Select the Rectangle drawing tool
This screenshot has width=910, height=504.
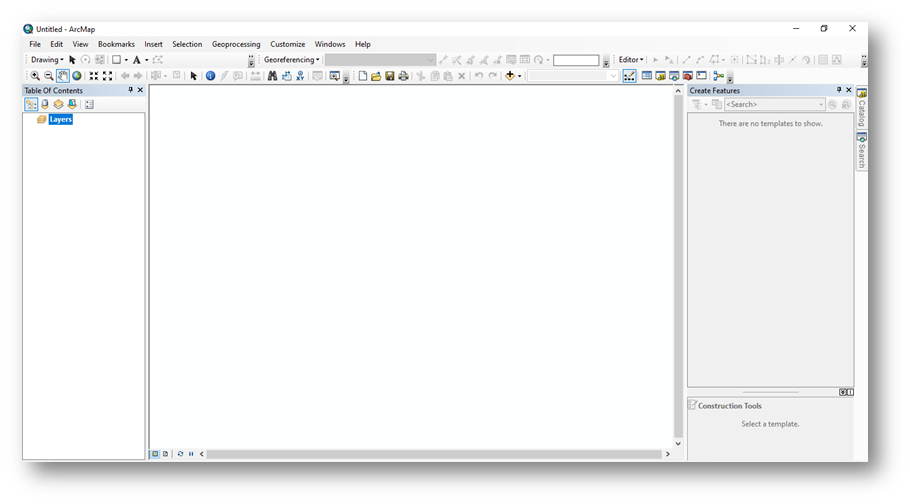116,60
